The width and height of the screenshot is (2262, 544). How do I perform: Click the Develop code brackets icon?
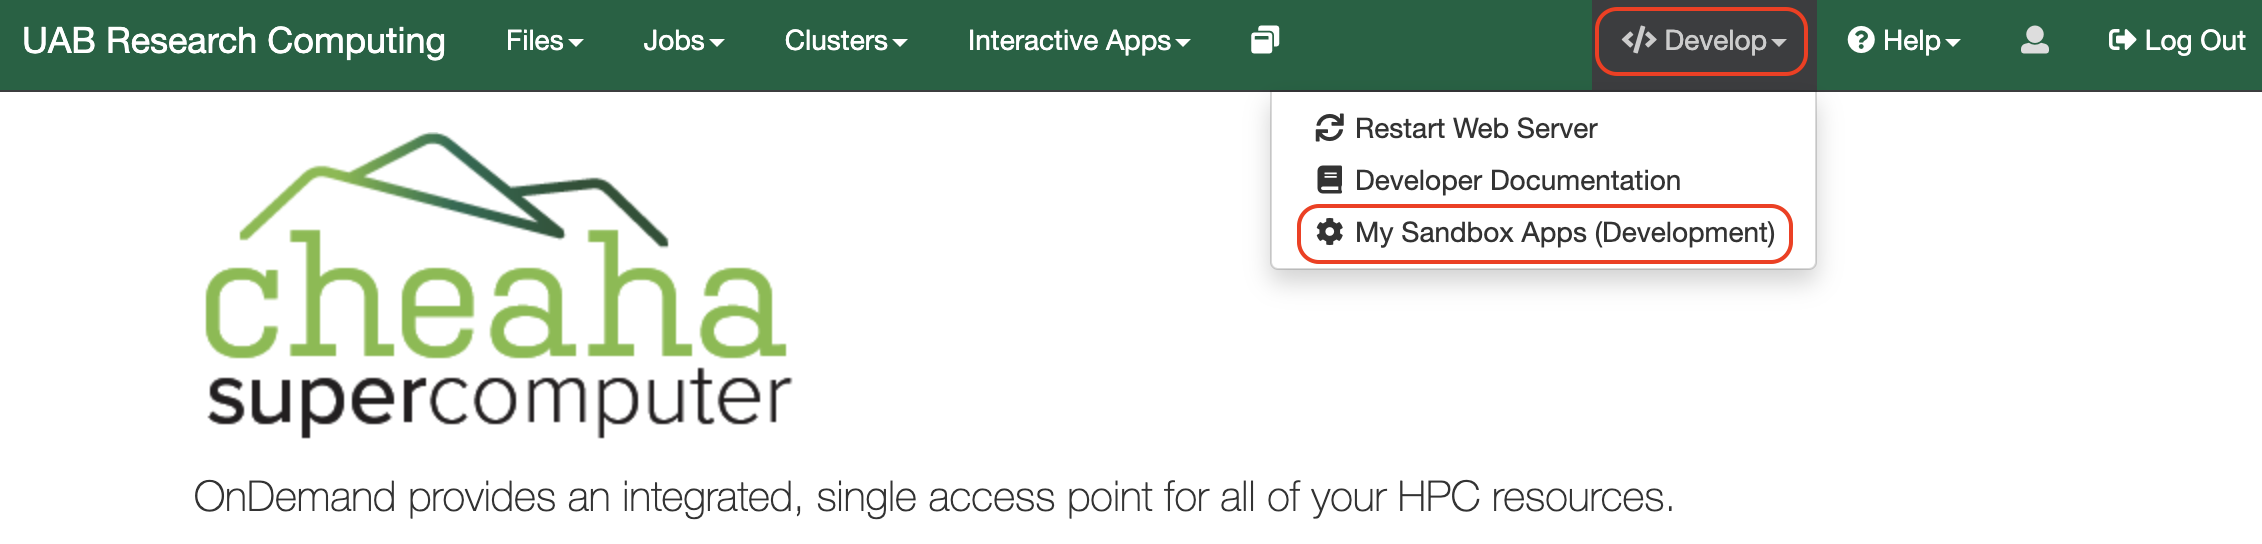click(1639, 40)
